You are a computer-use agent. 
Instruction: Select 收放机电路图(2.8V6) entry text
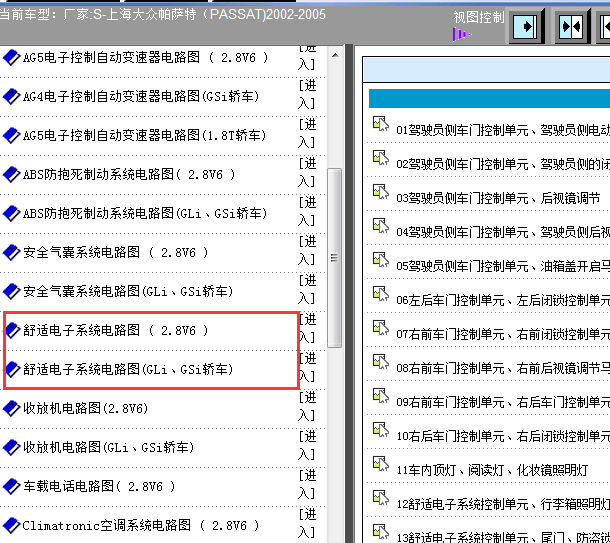86,408
